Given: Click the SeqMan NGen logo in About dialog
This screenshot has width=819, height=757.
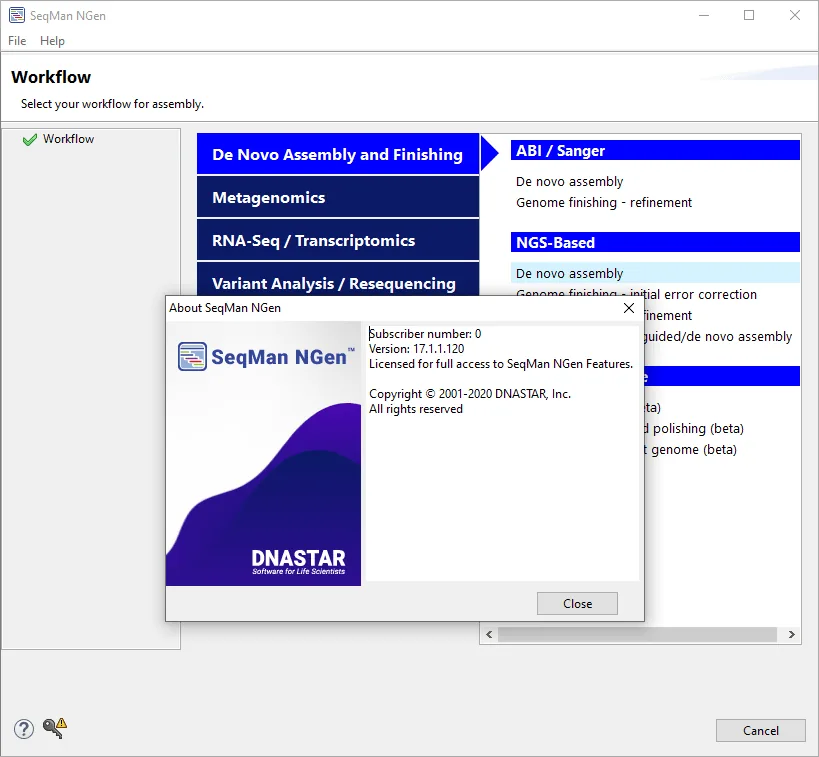Looking at the screenshot, I should pos(266,357).
